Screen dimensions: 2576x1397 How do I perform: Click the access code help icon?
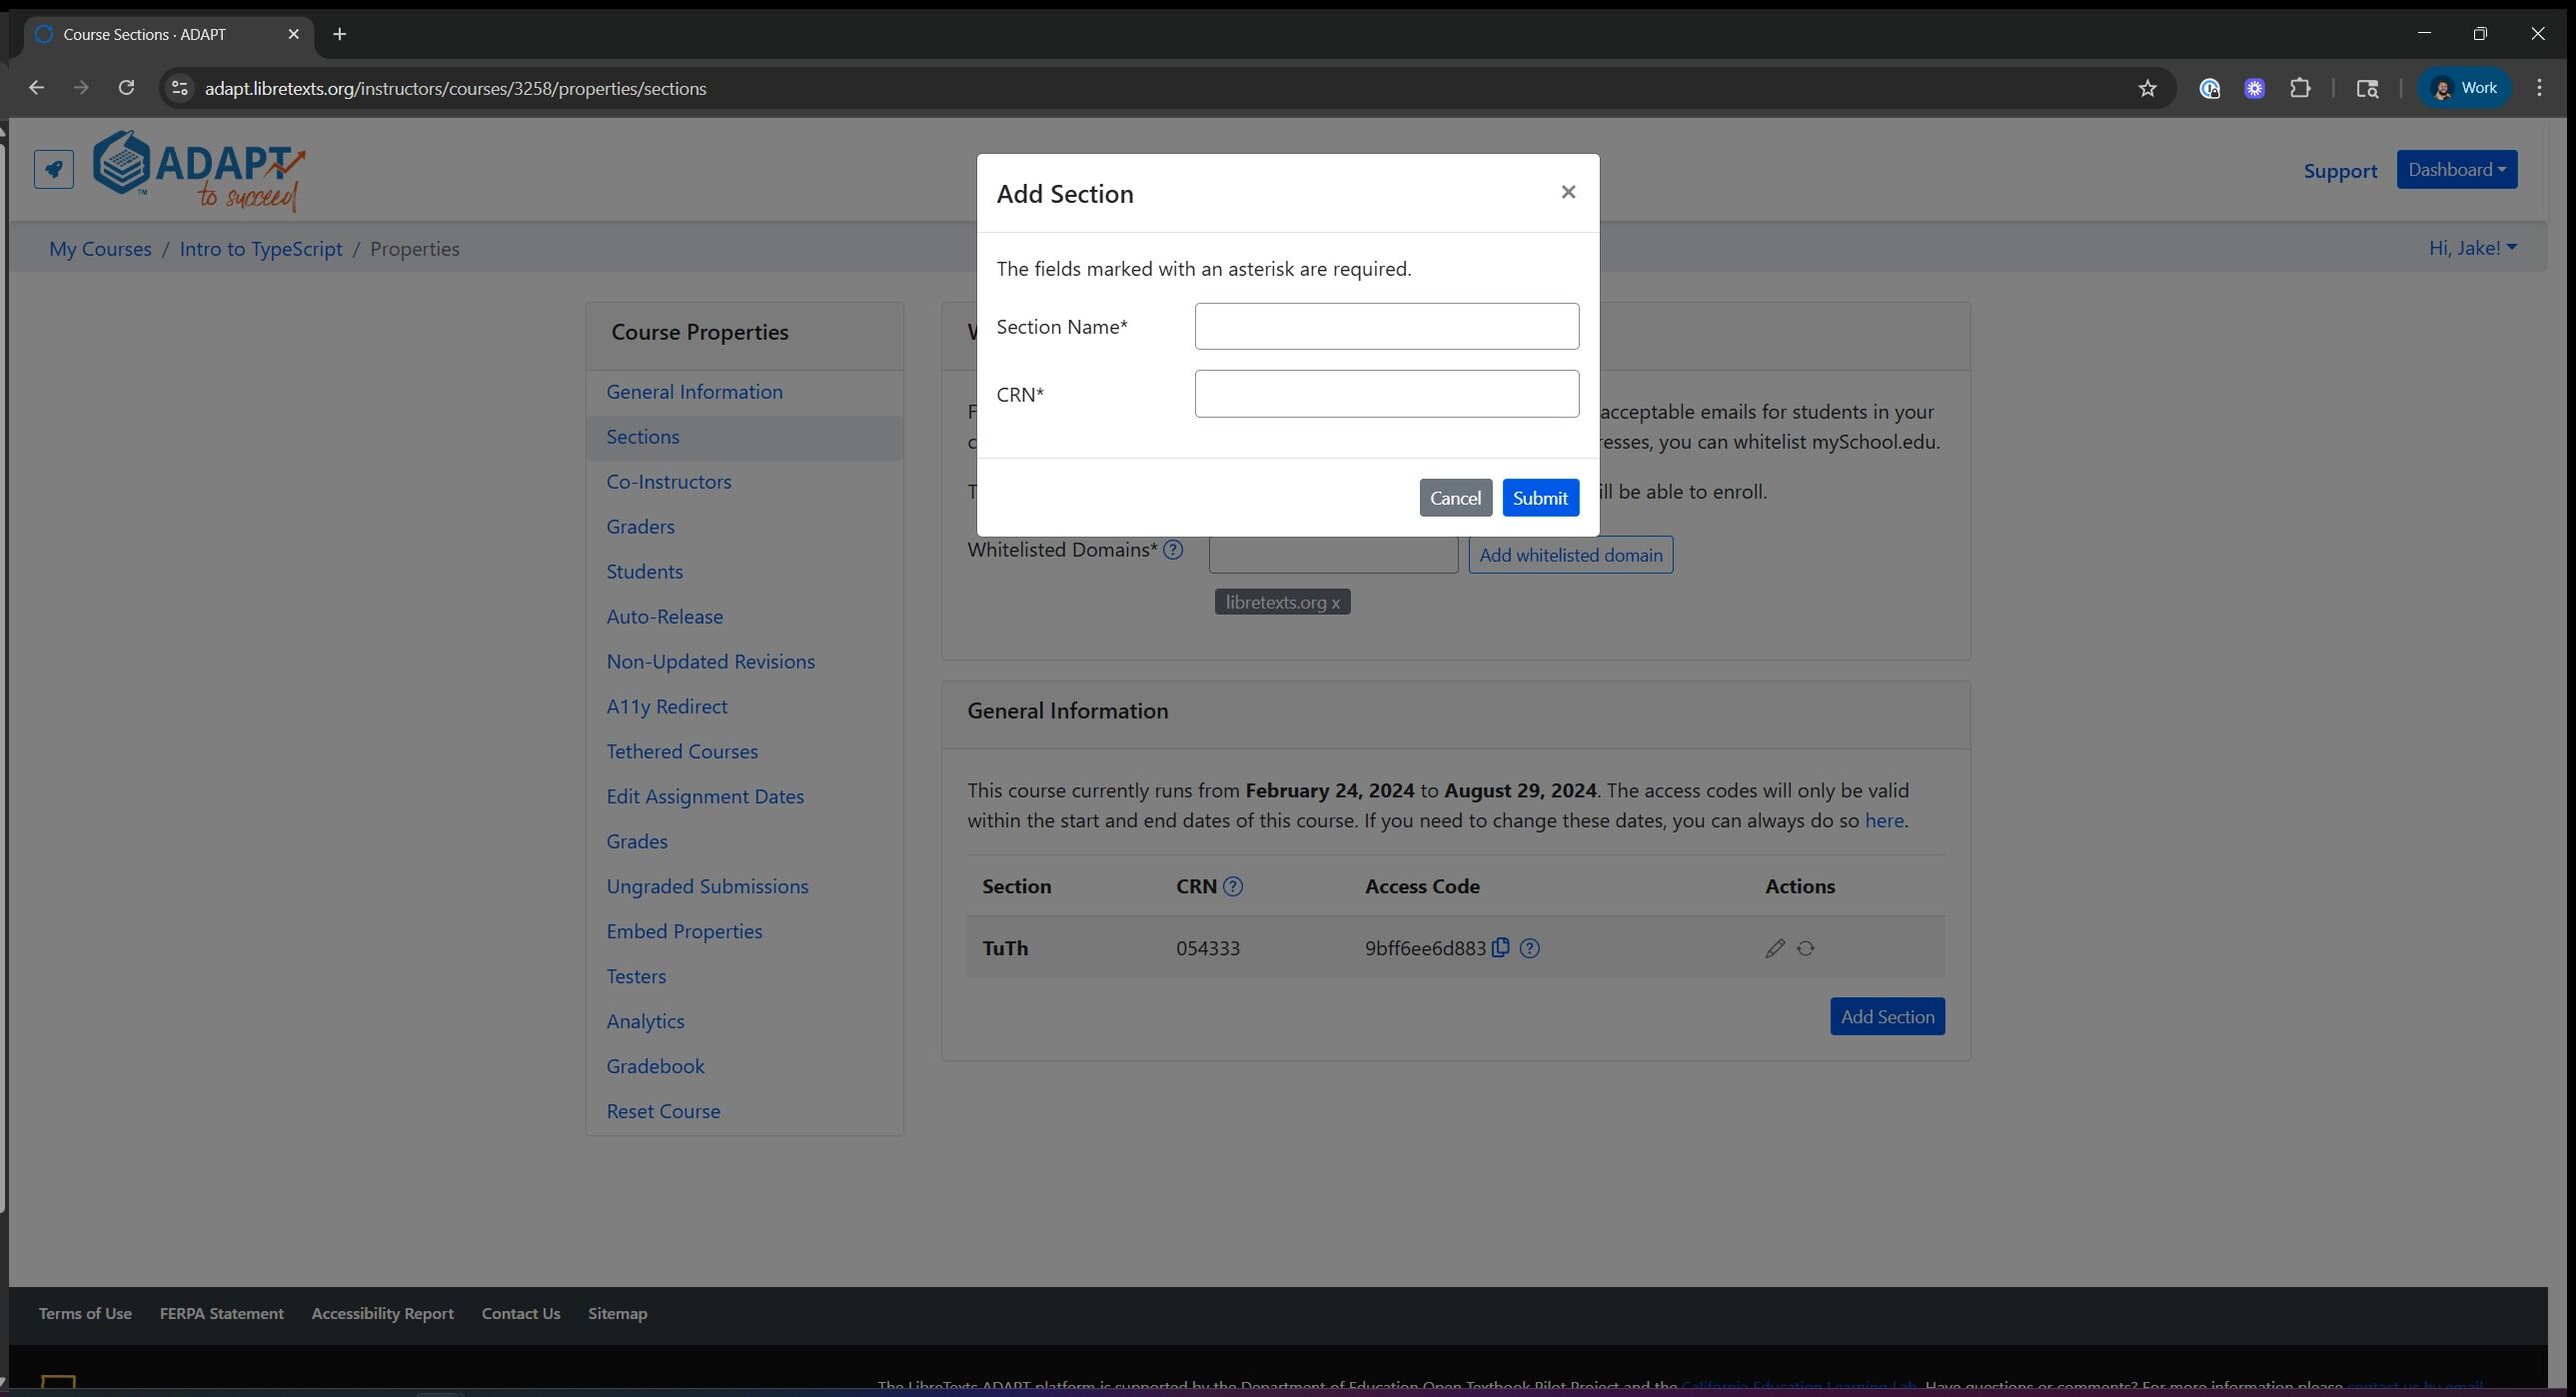(1530, 949)
